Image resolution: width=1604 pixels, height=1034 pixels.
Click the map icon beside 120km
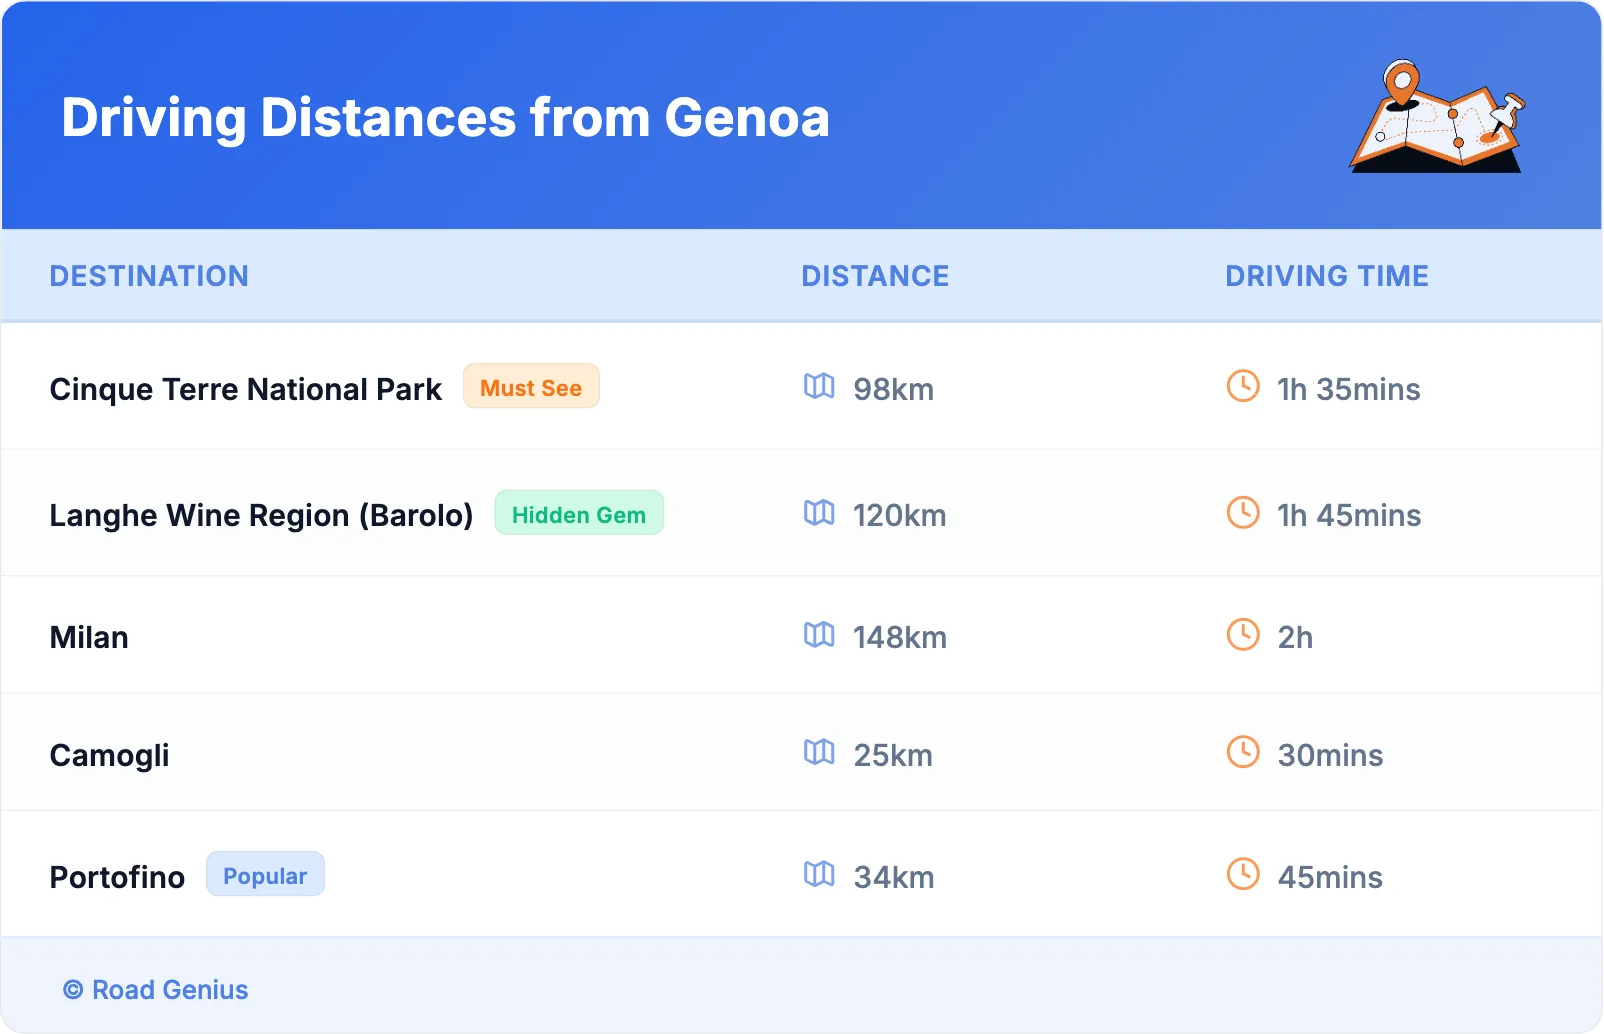tap(819, 513)
